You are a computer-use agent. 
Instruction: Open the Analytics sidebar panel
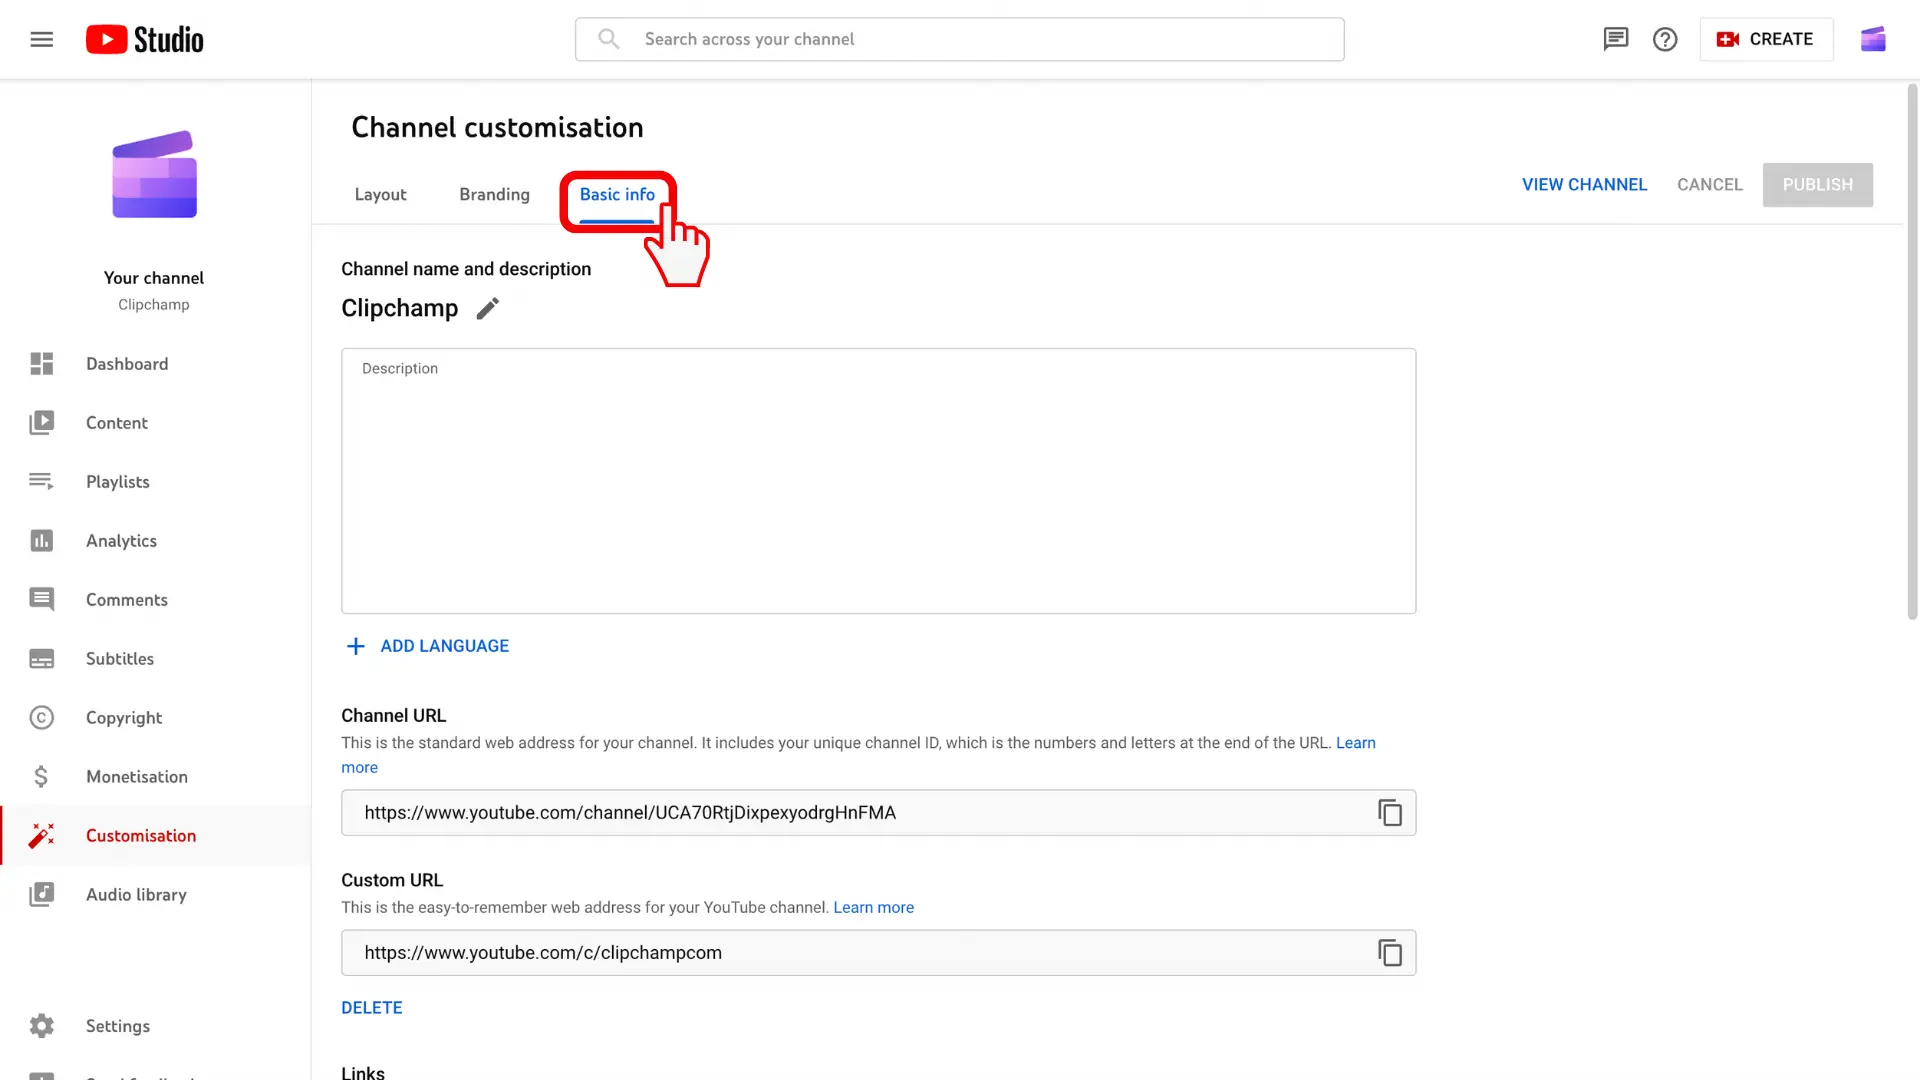pyautogui.click(x=121, y=541)
